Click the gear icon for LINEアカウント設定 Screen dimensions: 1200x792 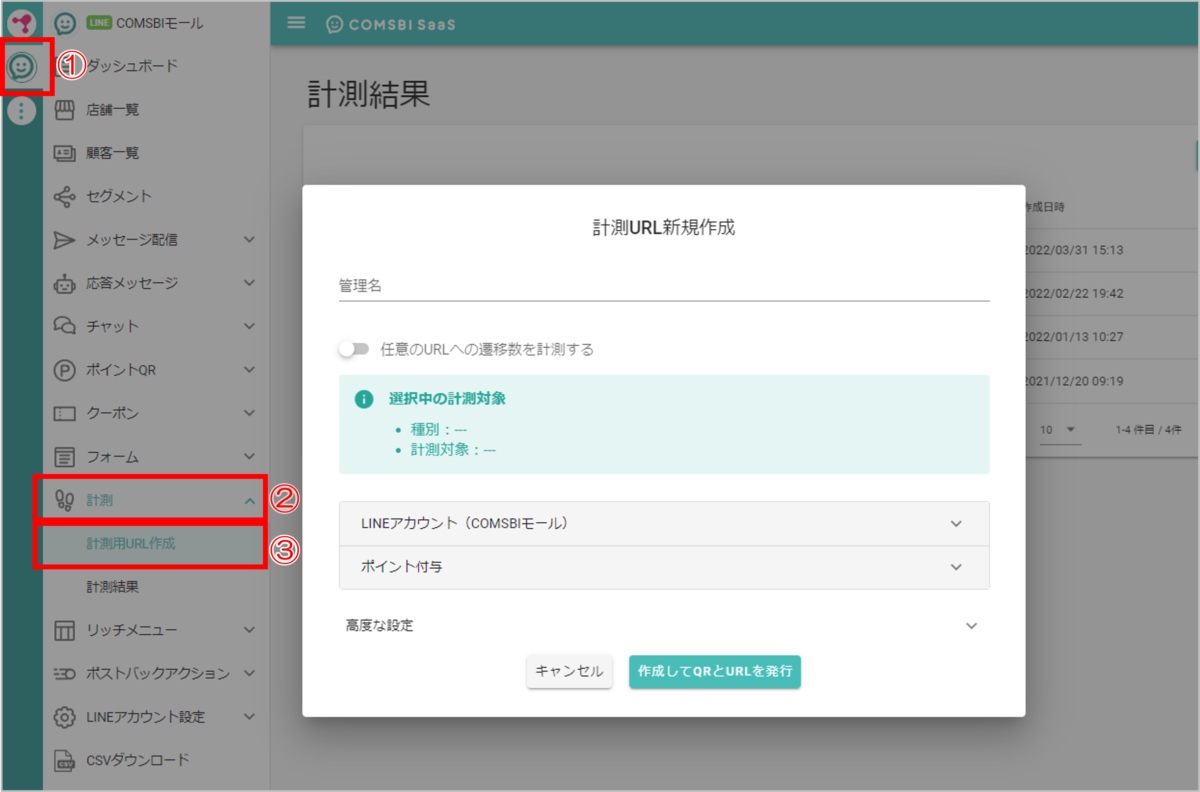click(65, 717)
